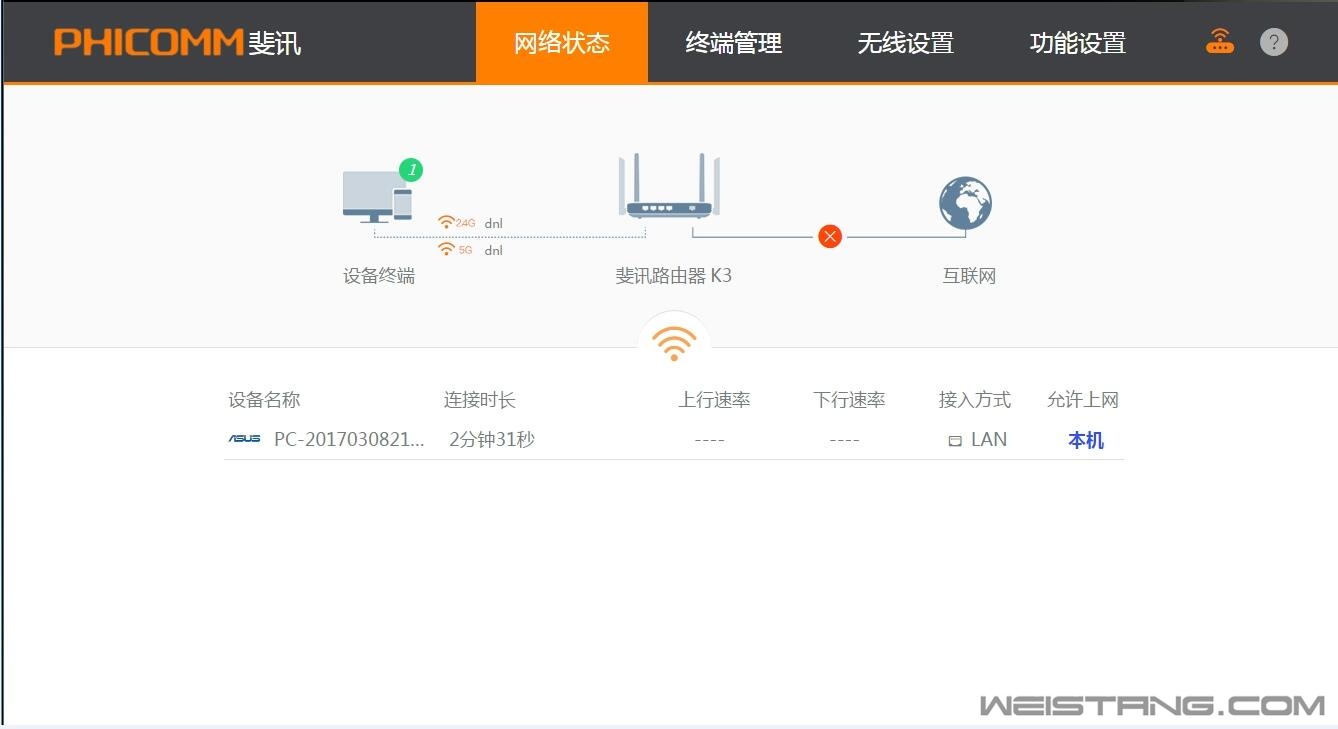Image resolution: width=1338 pixels, height=729 pixels.
Task: Click the LAN connection type icon
Action: click(x=955, y=440)
